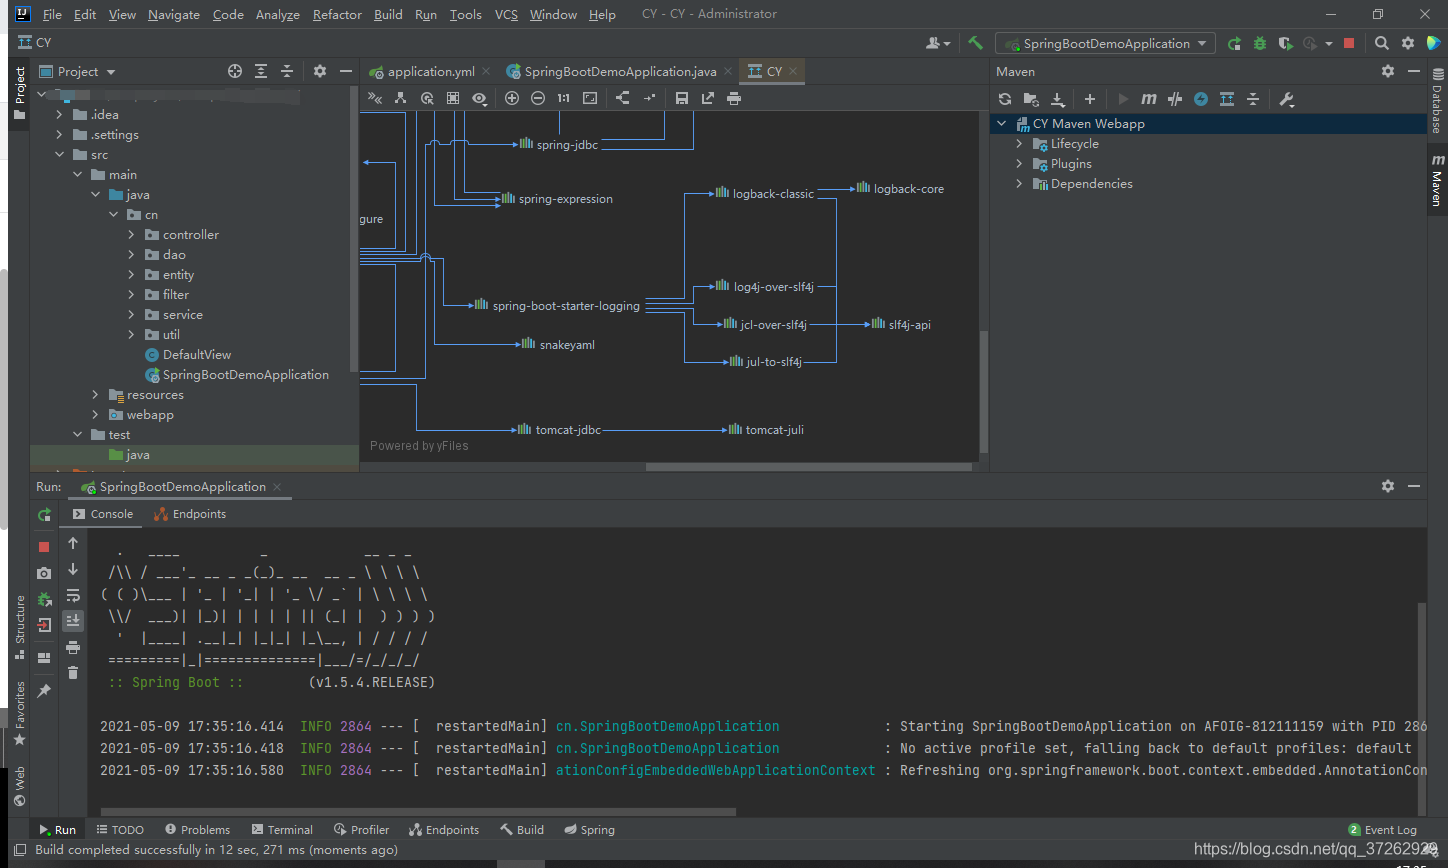Click the console horizontal scrollbar
Viewport: 1448px width, 868px height.
coord(418,812)
